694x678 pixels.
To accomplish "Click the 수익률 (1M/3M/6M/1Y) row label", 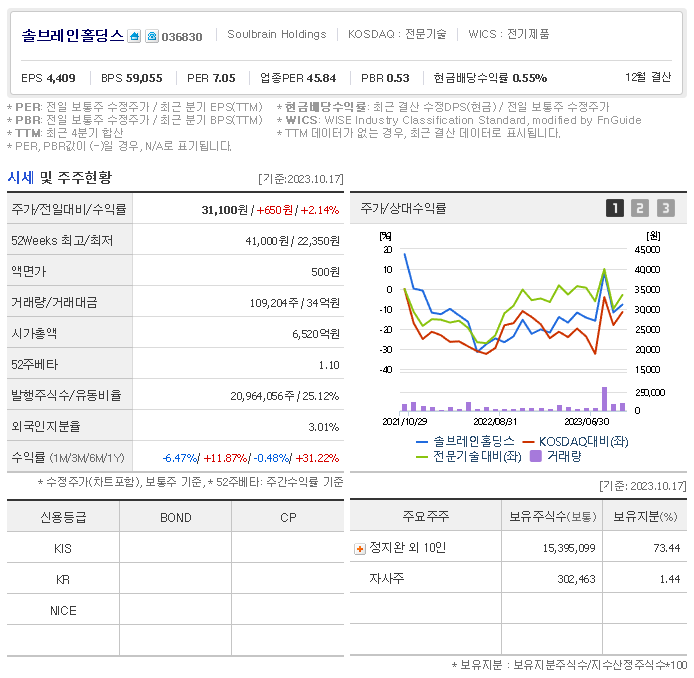I will (68, 458).
